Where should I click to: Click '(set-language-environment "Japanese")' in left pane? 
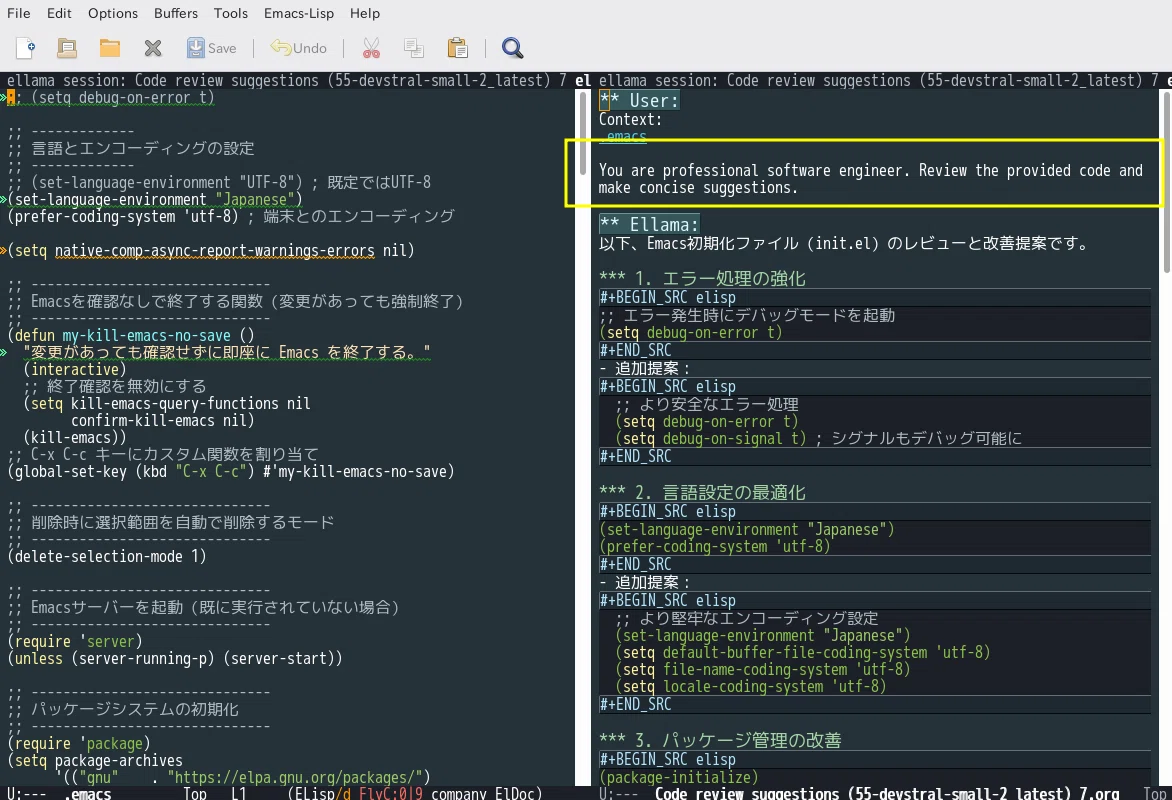(155, 200)
